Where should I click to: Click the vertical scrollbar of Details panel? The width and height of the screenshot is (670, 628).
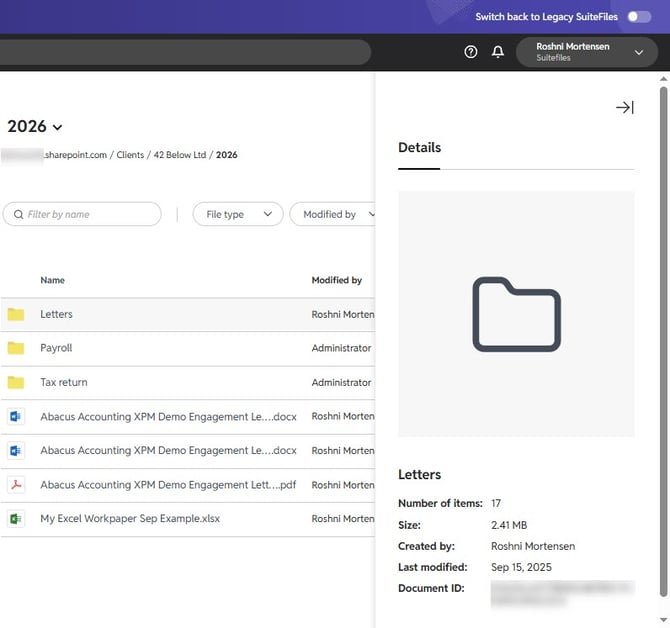tap(663, 342)
